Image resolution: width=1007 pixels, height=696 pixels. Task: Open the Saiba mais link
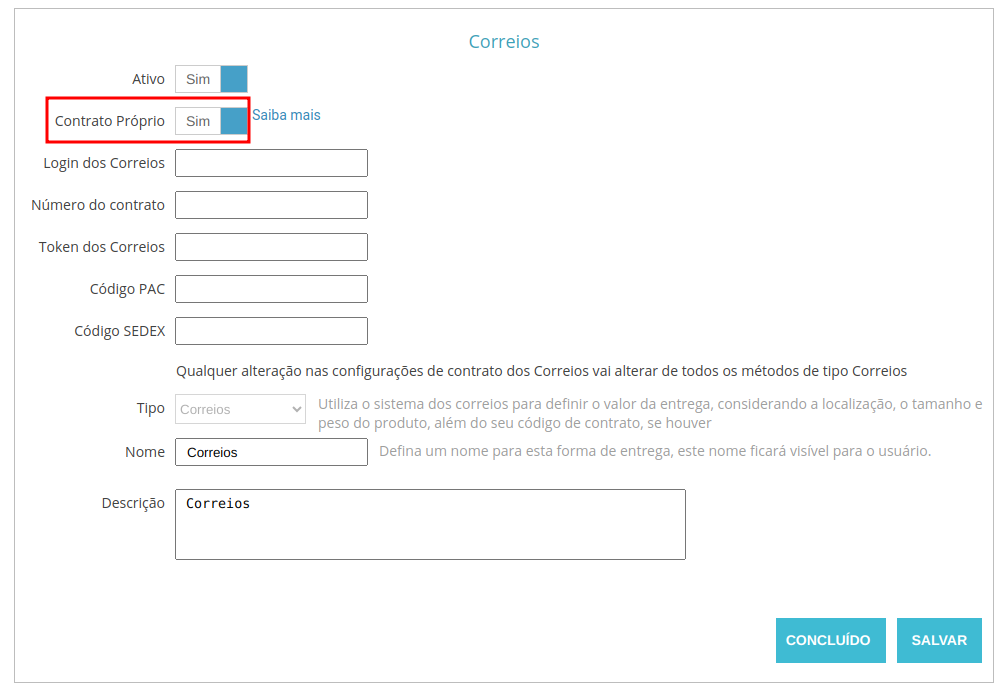286,115
